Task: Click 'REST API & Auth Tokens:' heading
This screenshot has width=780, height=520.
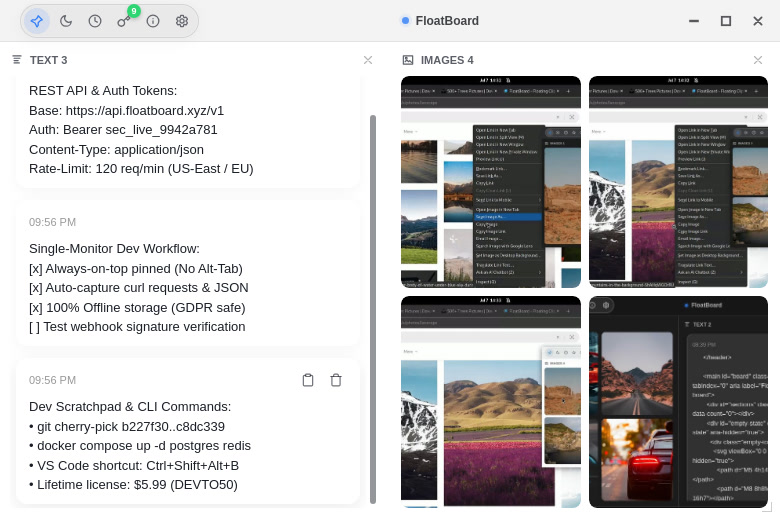Action: point(103,91)
